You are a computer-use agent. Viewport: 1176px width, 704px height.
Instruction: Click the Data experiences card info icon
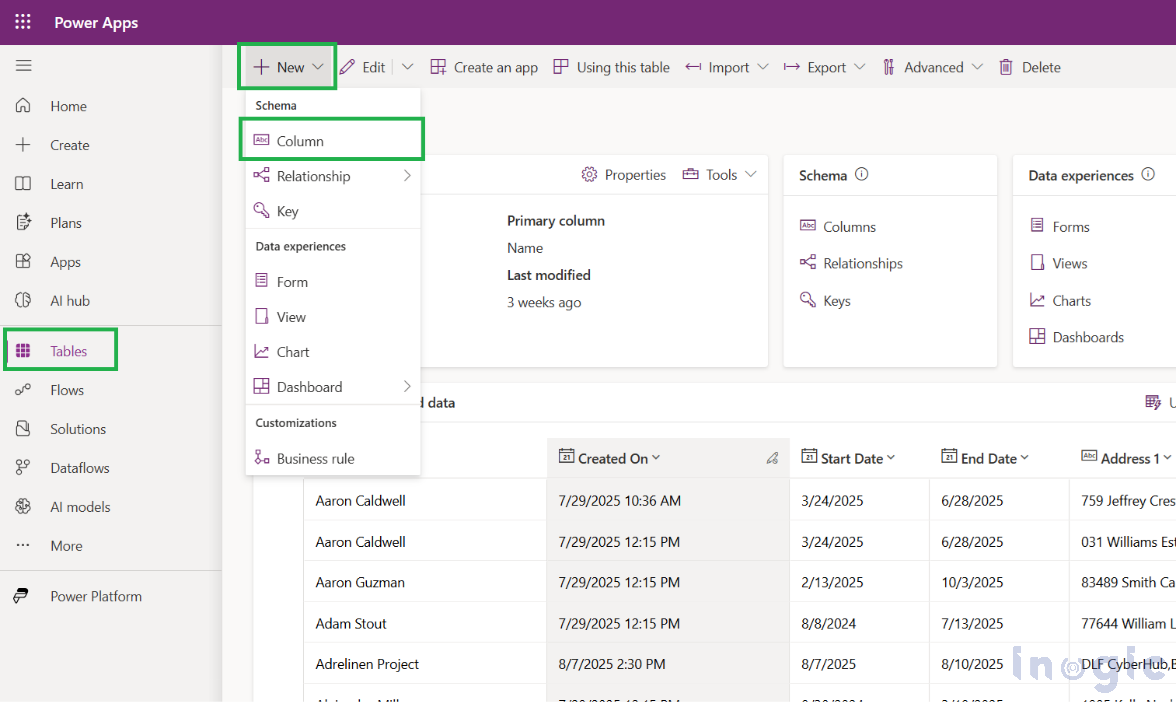coord(1148,174)
